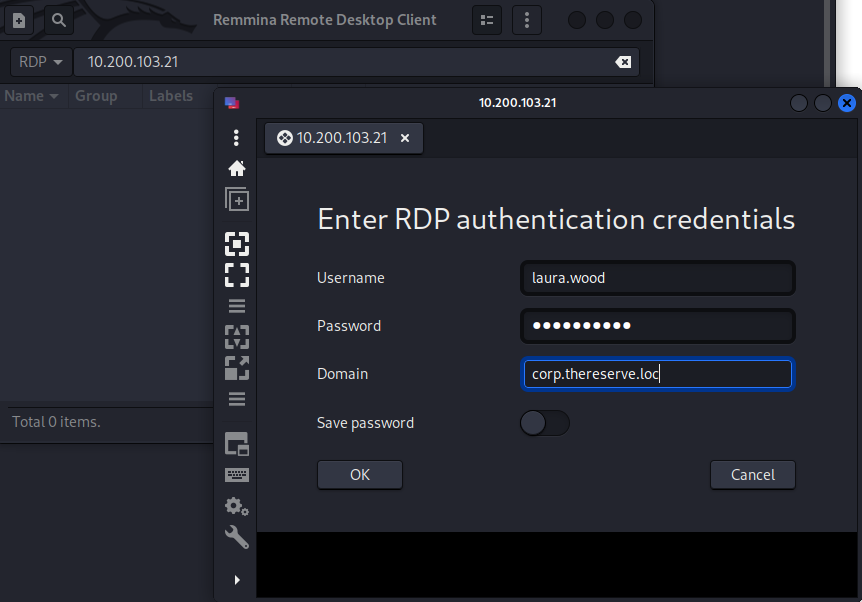Click the fit window size icon

tap(237, 243)
